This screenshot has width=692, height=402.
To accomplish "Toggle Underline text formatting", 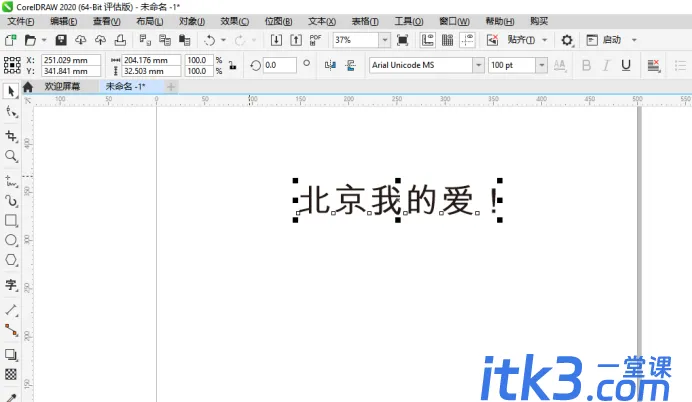I will [626, 65].
